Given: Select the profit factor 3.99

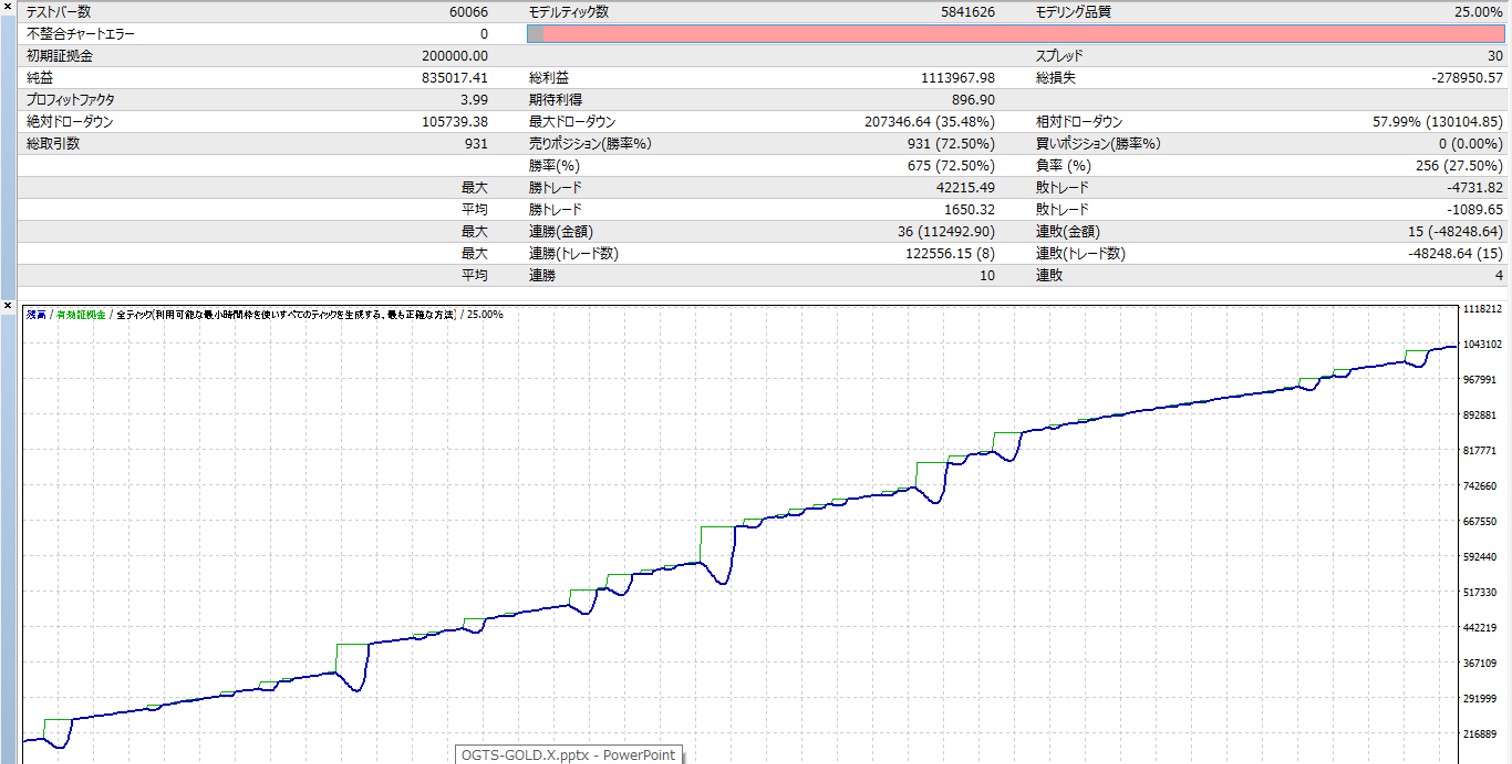Looking at the screenshot, I should [x=474, y=100].
